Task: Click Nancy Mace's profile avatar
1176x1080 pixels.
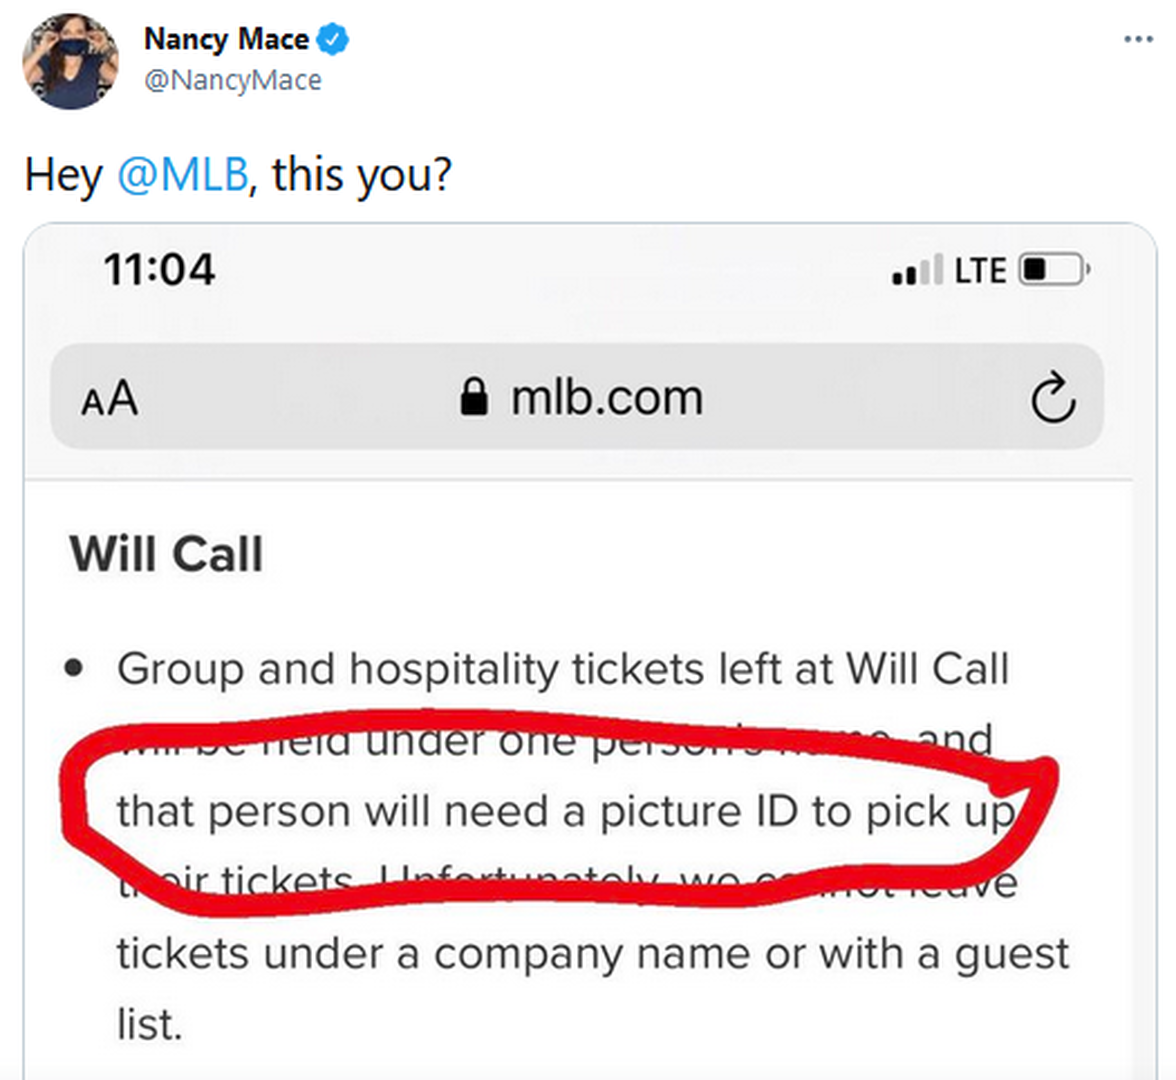Action: click(x=70, y=61)
